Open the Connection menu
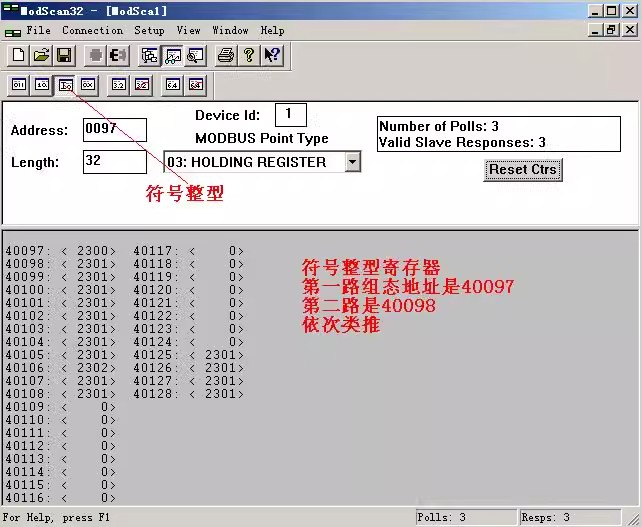This screenshot has height=527, width=642. click(93, 30)
